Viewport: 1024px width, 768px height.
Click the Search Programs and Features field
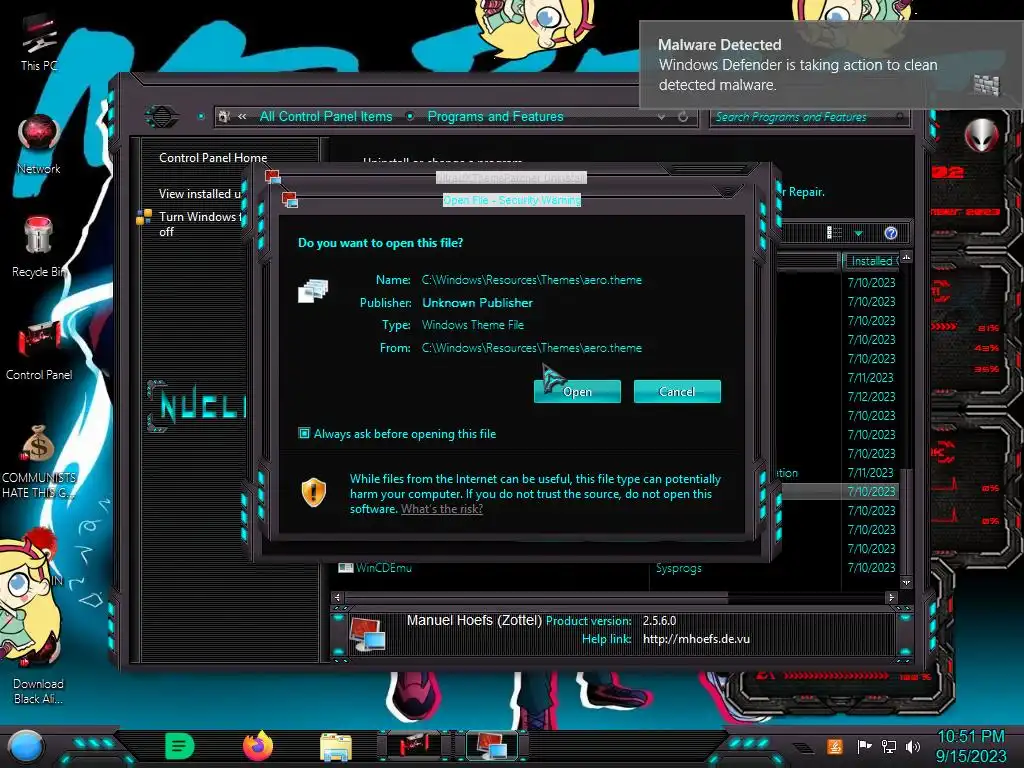[808, 117]
